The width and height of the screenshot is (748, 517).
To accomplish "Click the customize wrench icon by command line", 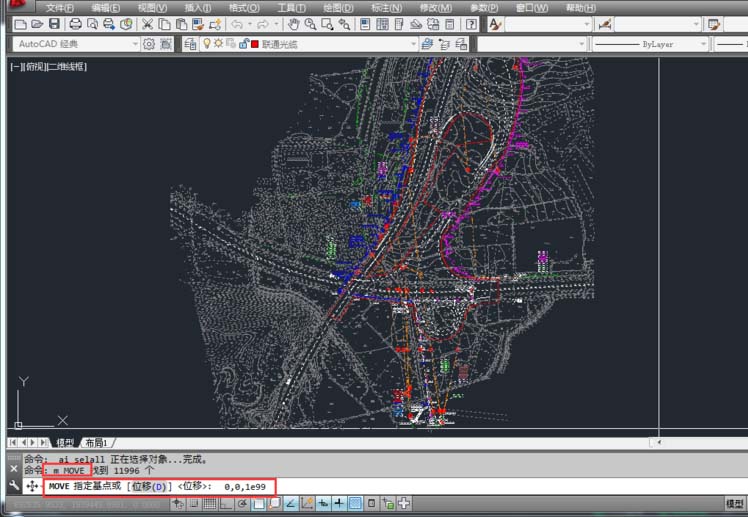I will (13, 485).
